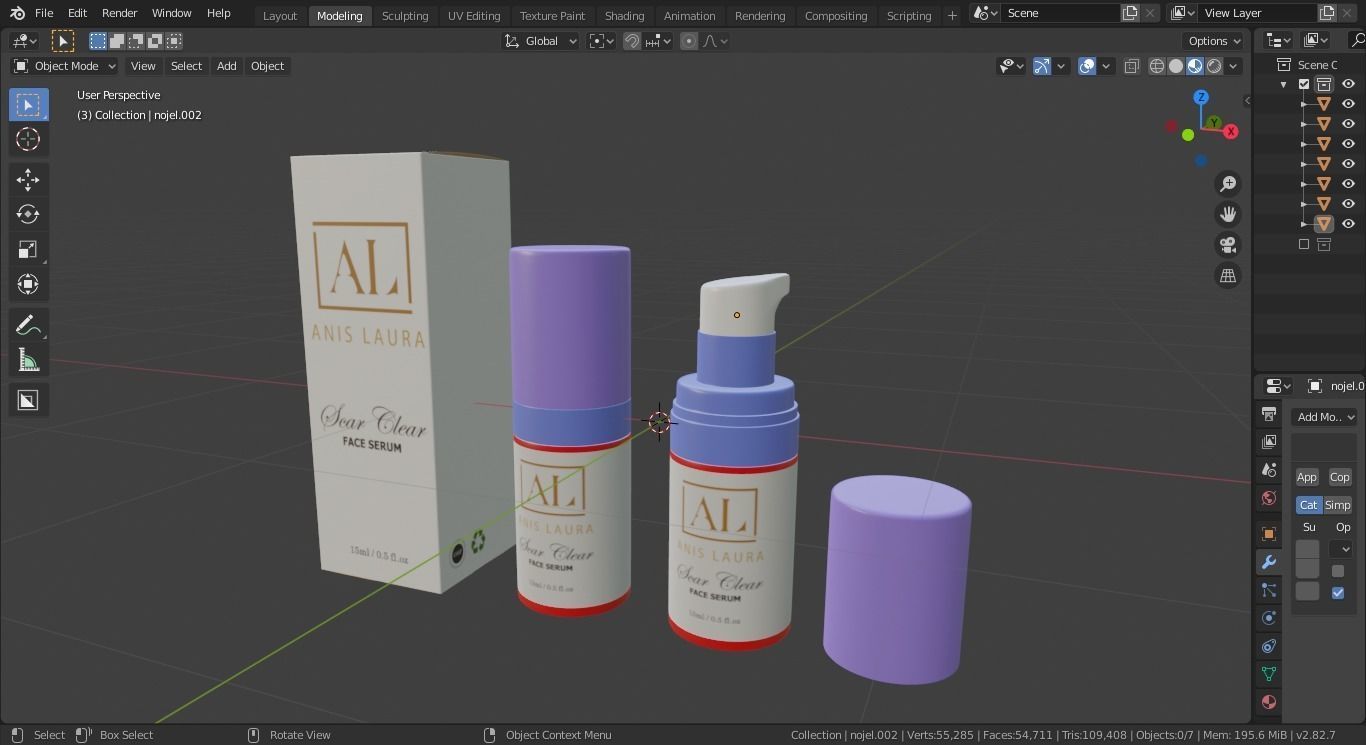Open editor type dropdown in viewport

point(23,41)
